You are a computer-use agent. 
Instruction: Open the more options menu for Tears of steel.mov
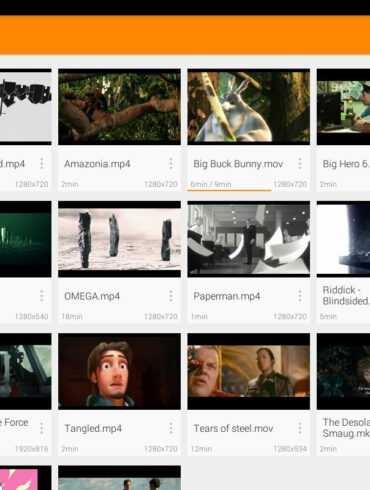click(x=300, y=428)
